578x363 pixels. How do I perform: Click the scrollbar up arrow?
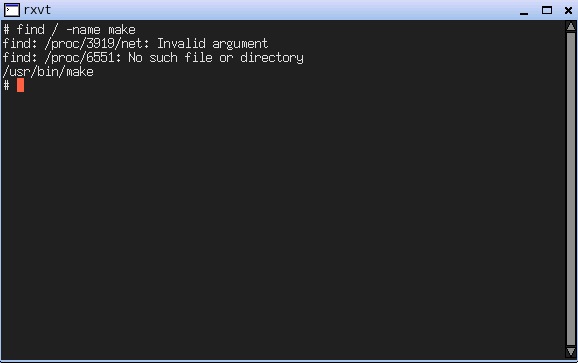[571, 27]
